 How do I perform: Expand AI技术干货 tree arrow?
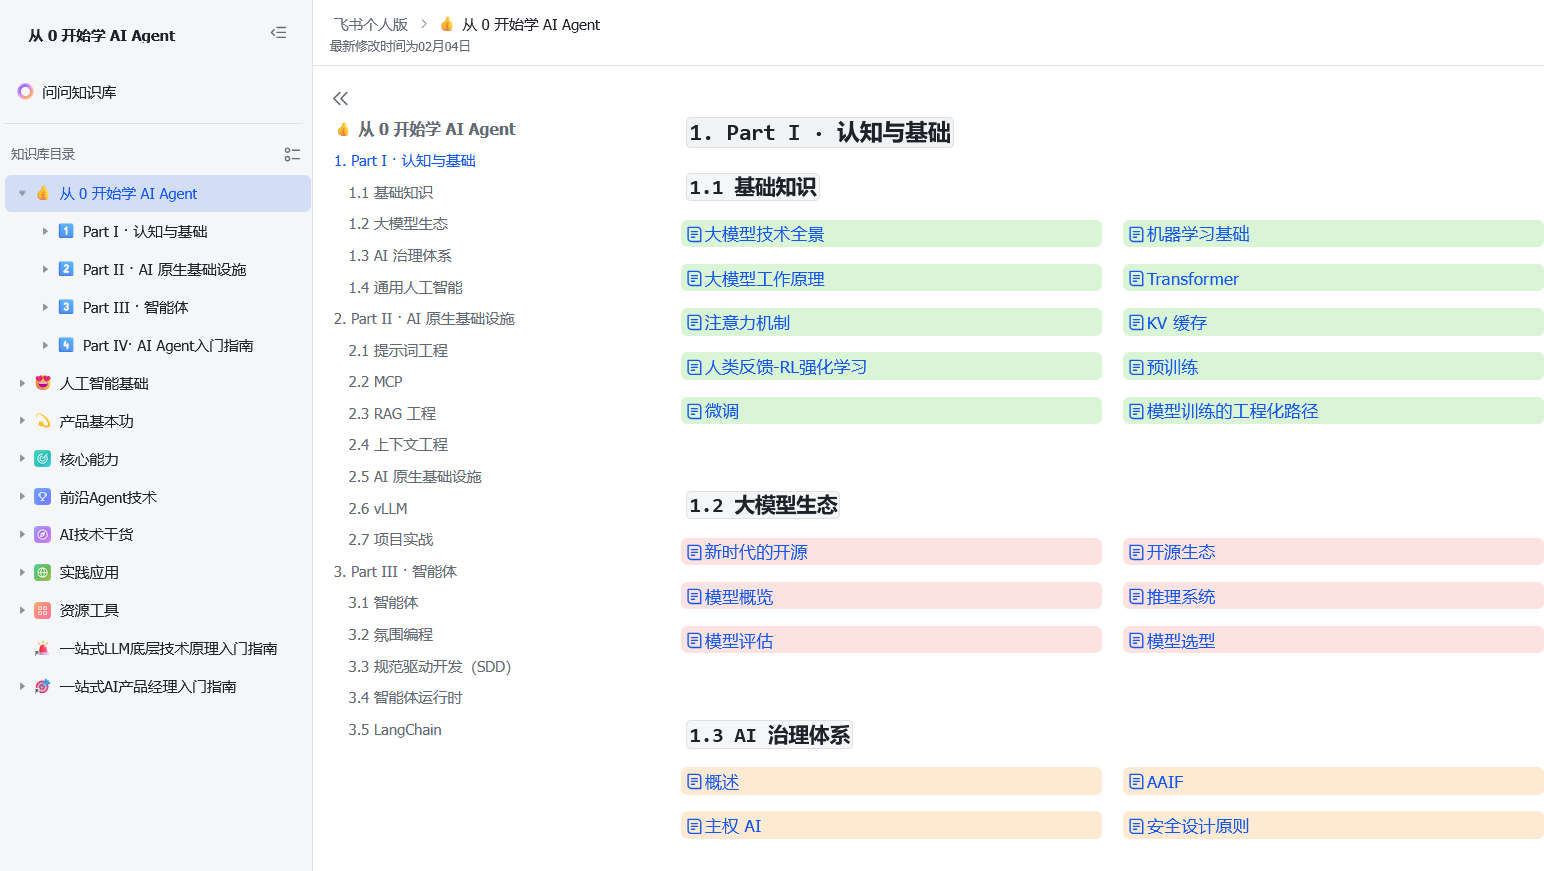[x=22, y=535]
